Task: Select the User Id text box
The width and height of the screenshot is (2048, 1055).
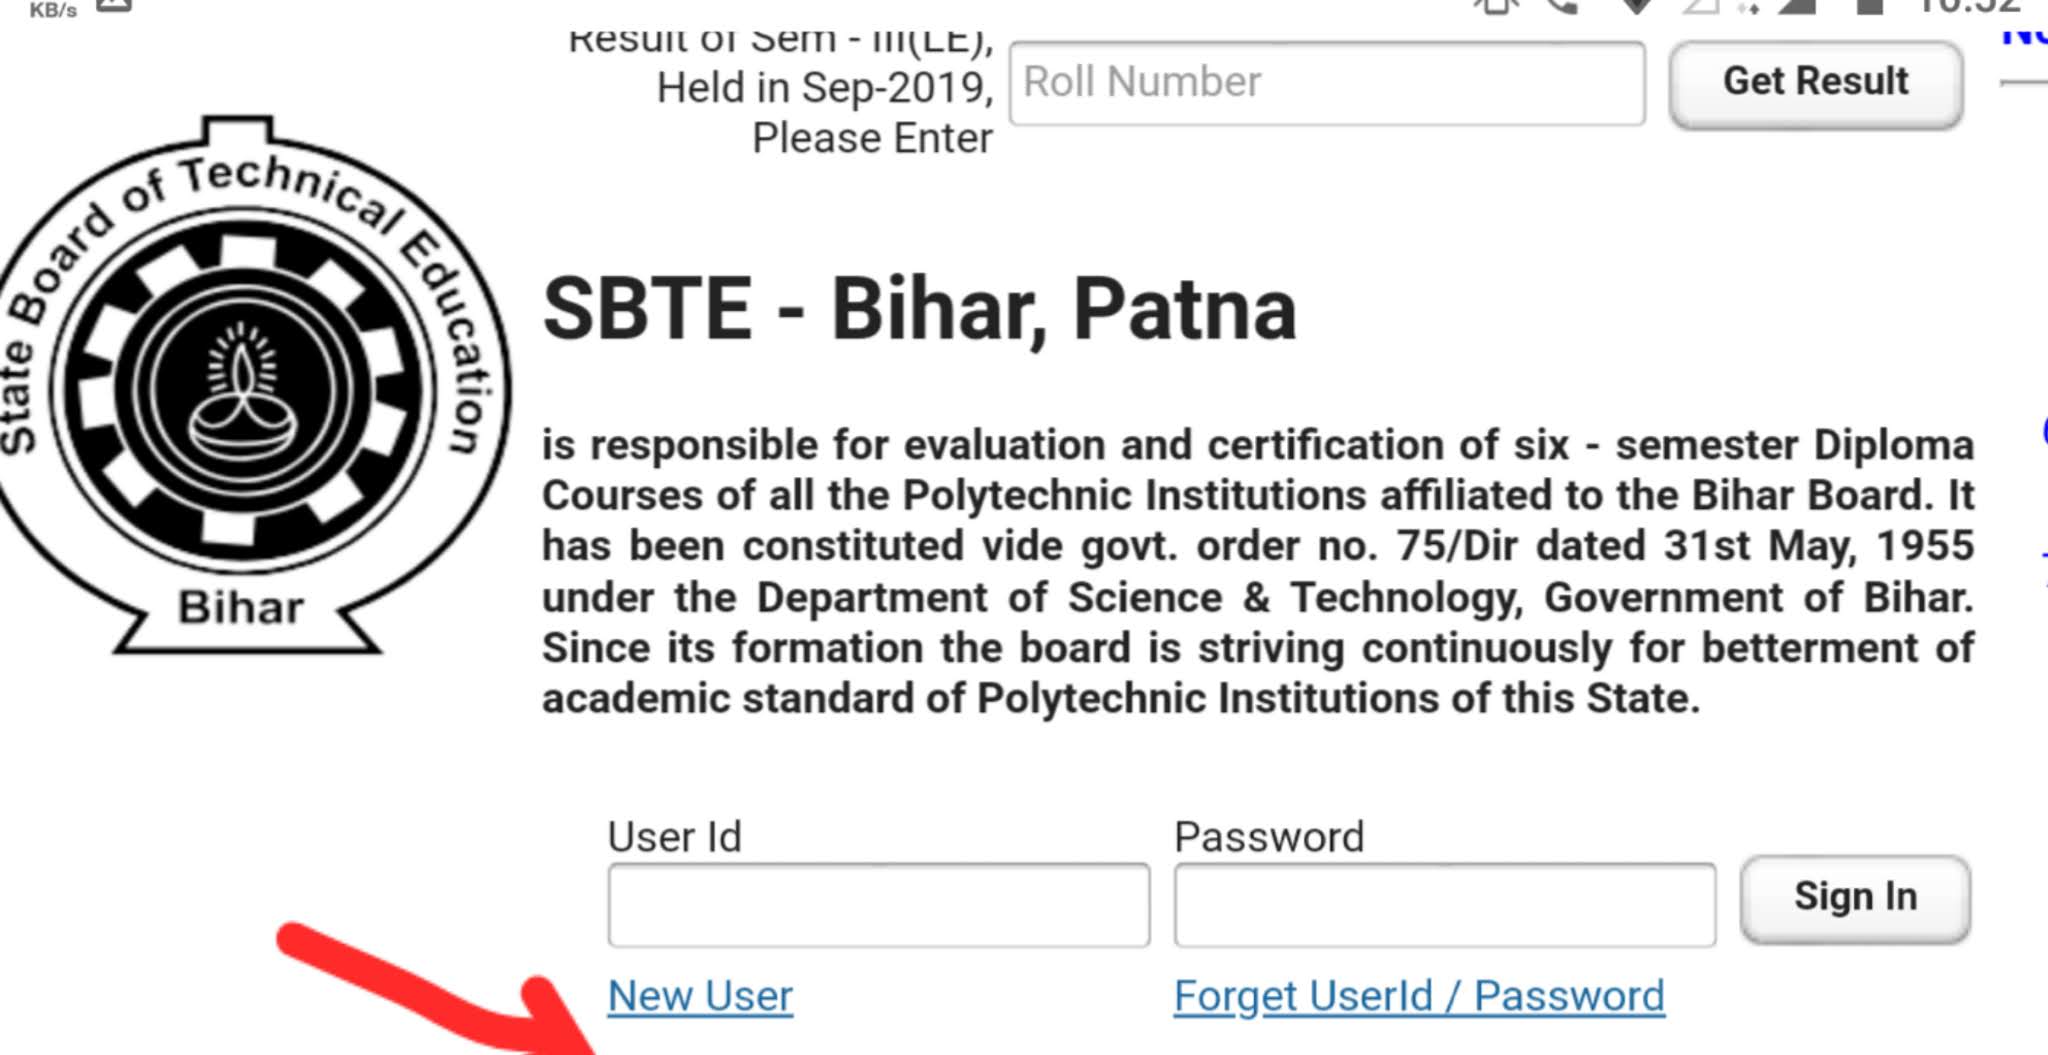Action: (x=878, y=905)
